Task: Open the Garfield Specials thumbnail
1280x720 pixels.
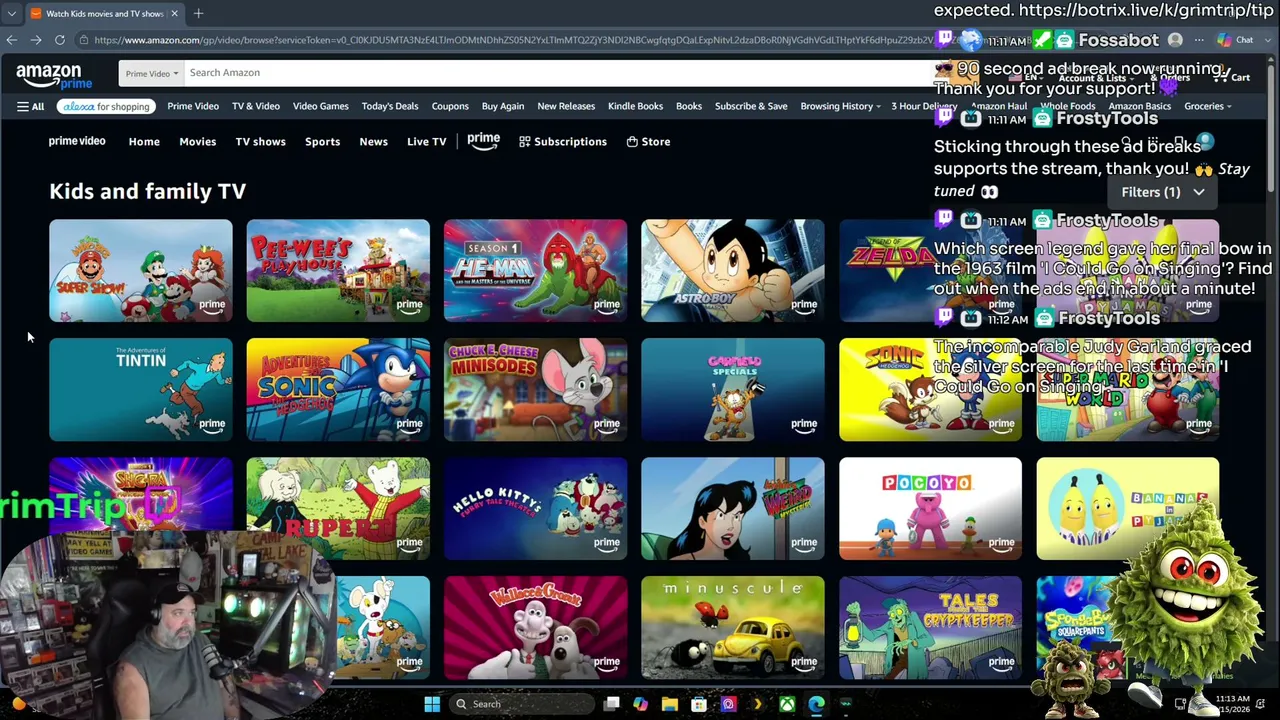Action: click(733, 390)
